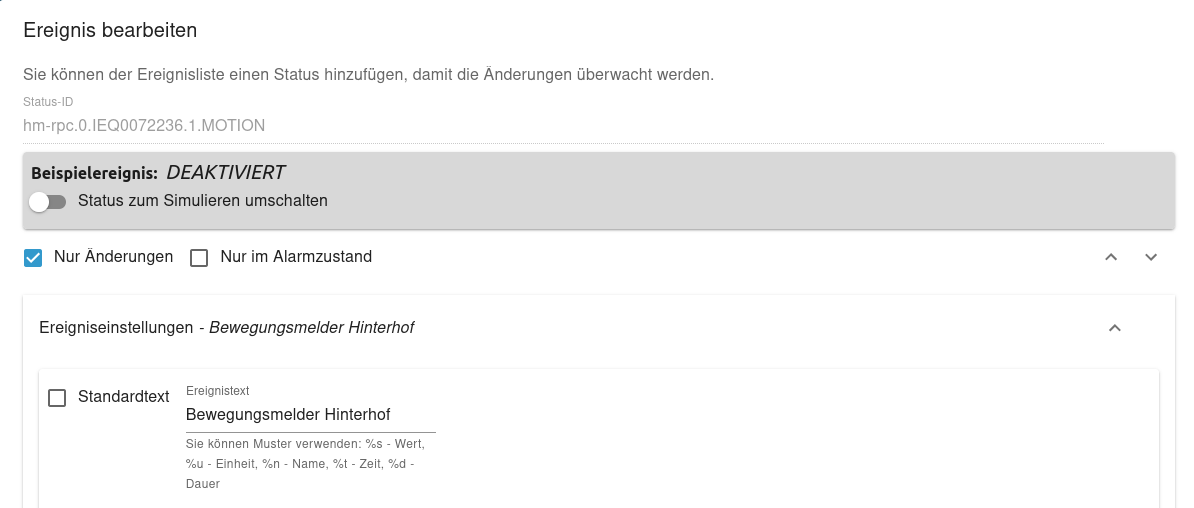Screen dimensions: 1194x508
Task: Enable the 'Nur im Alarmzustand' checkbox
Action: pos(199,258)
